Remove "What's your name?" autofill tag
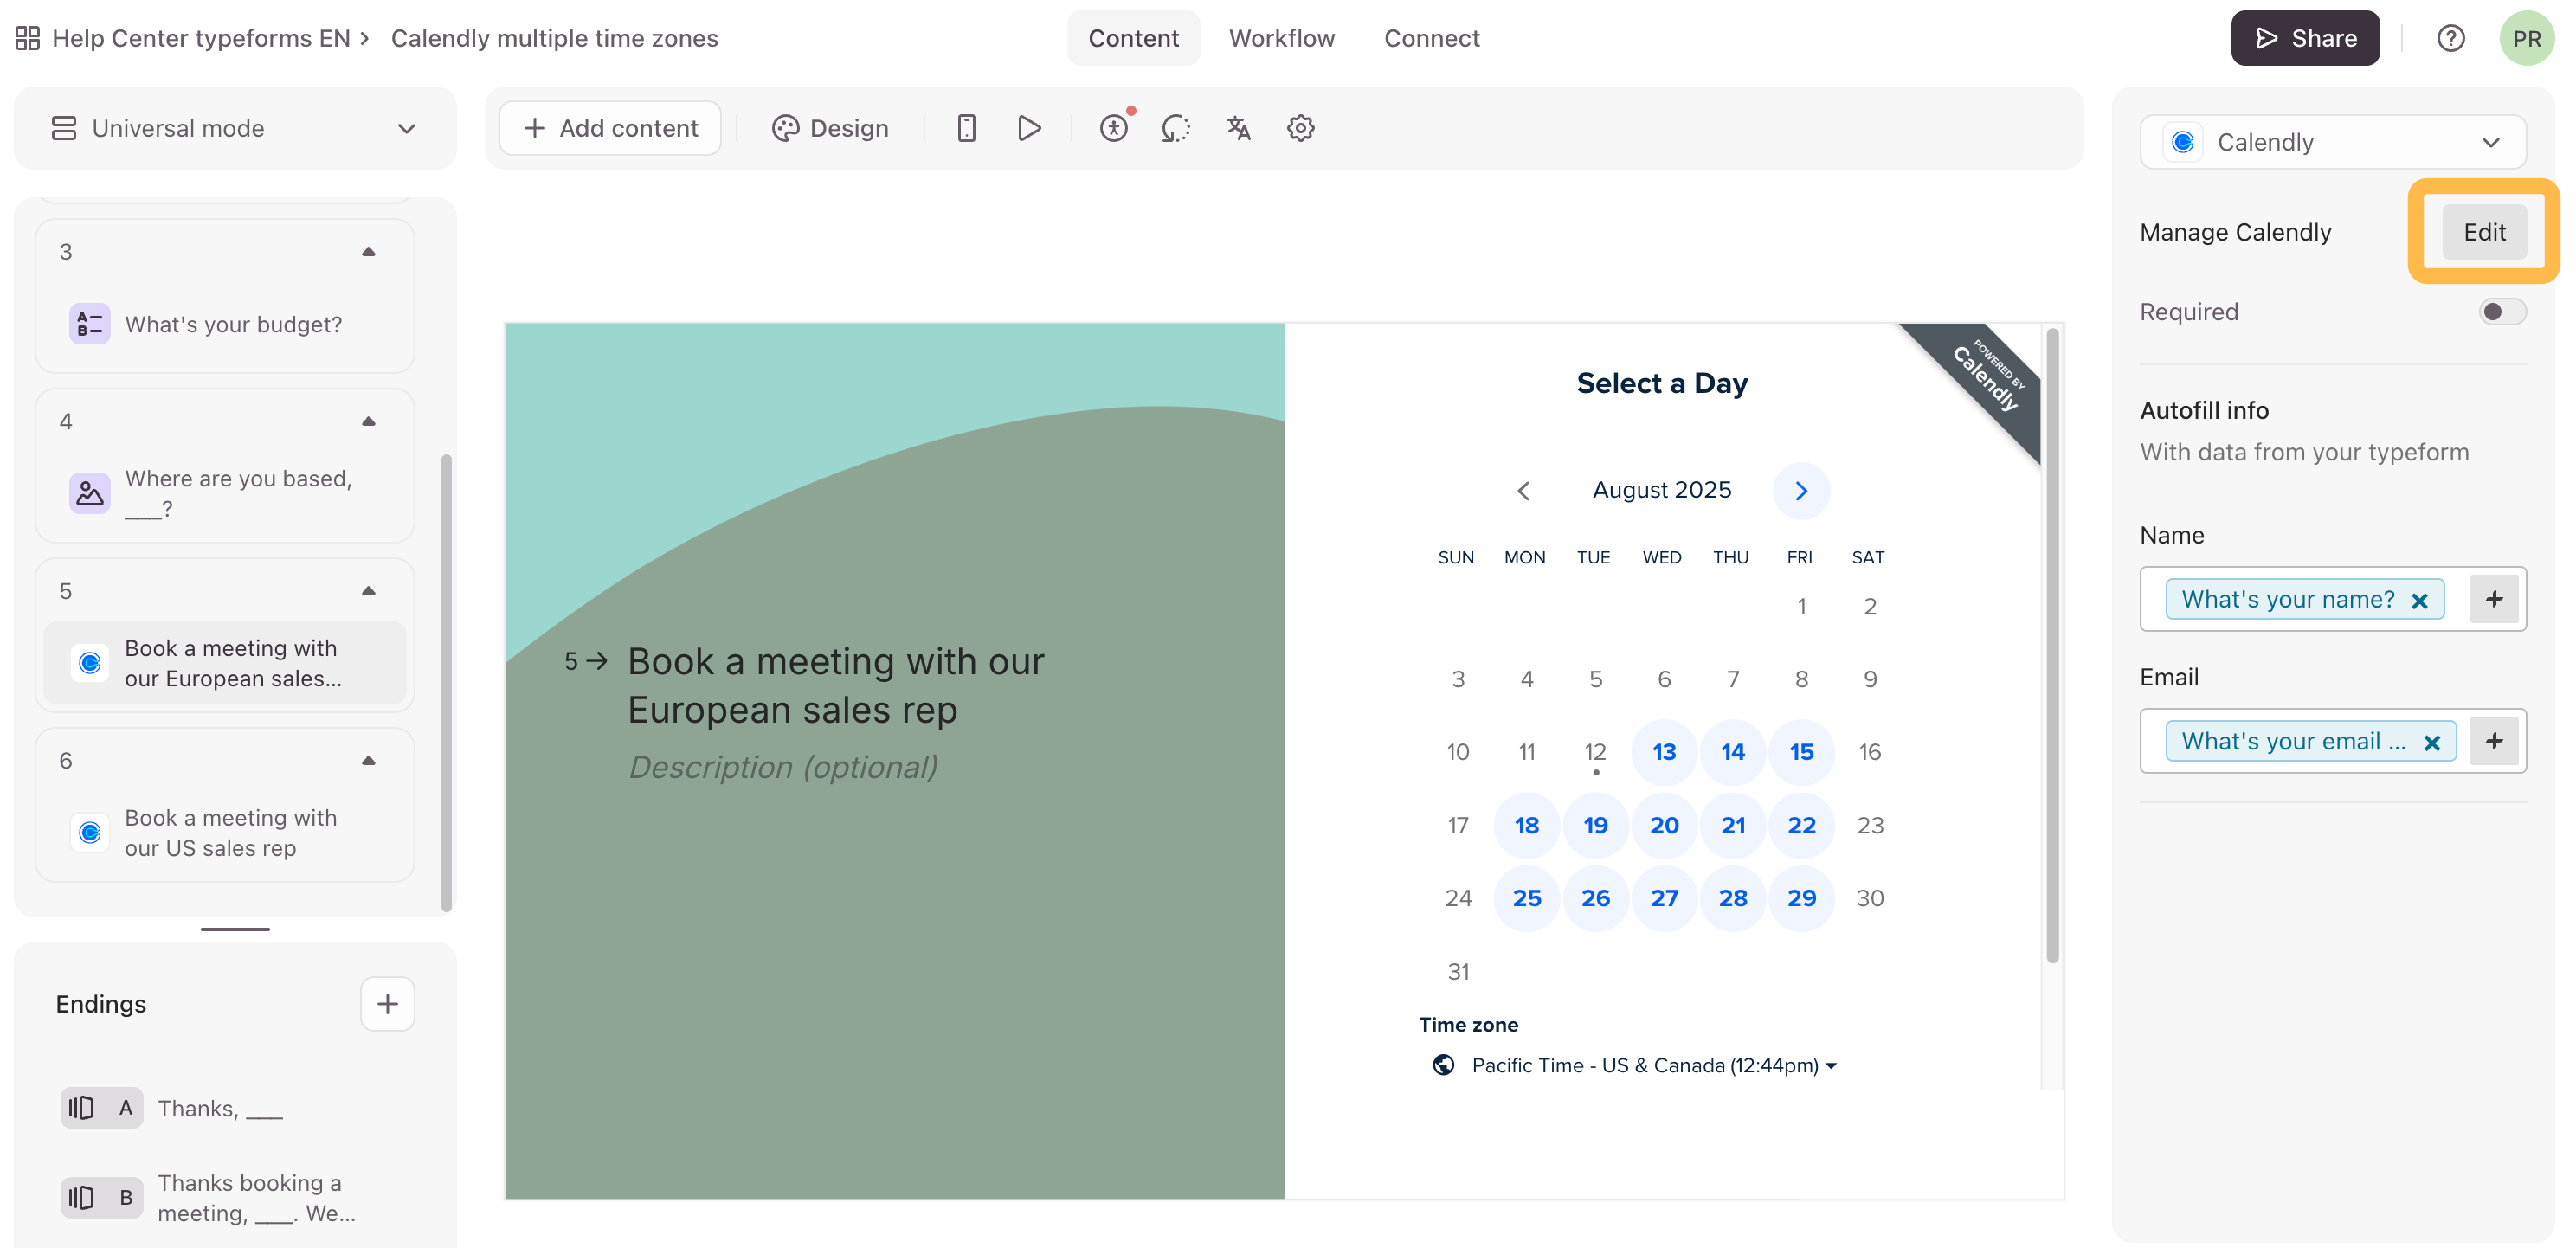2576x1248 pixels. pos(2420,600)
